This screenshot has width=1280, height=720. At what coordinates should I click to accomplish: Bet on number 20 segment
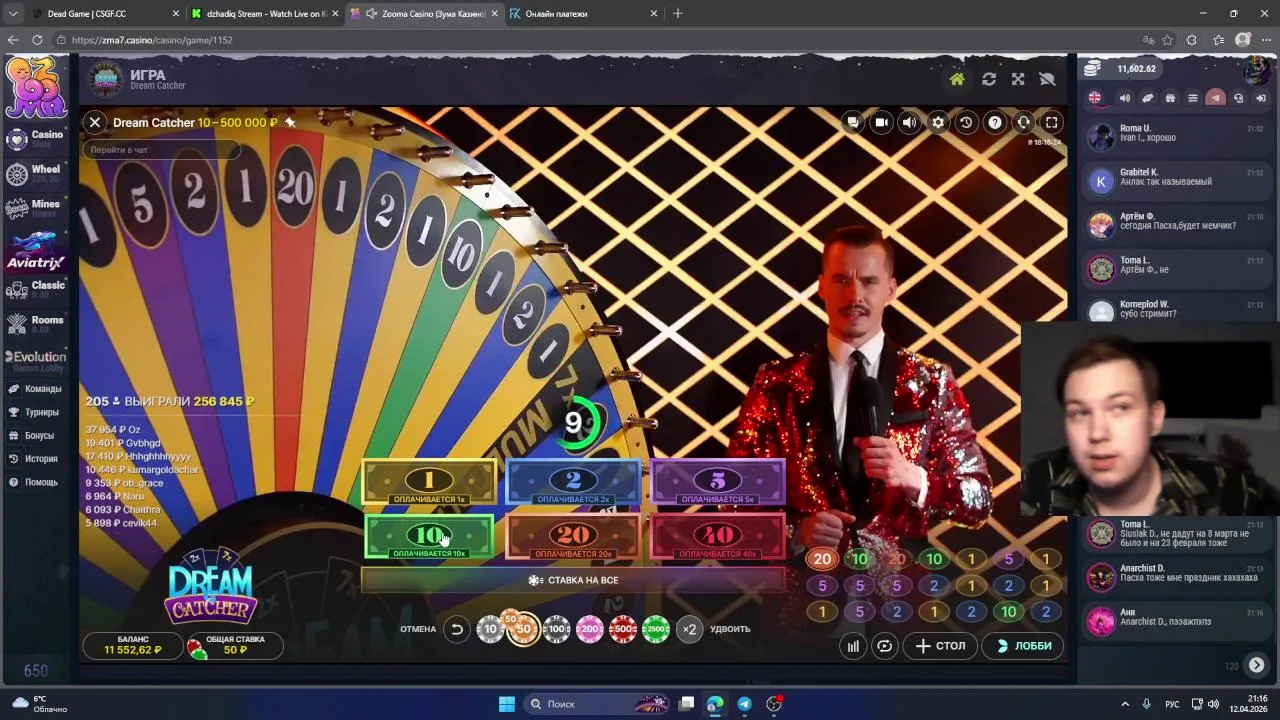click(573, 538)
